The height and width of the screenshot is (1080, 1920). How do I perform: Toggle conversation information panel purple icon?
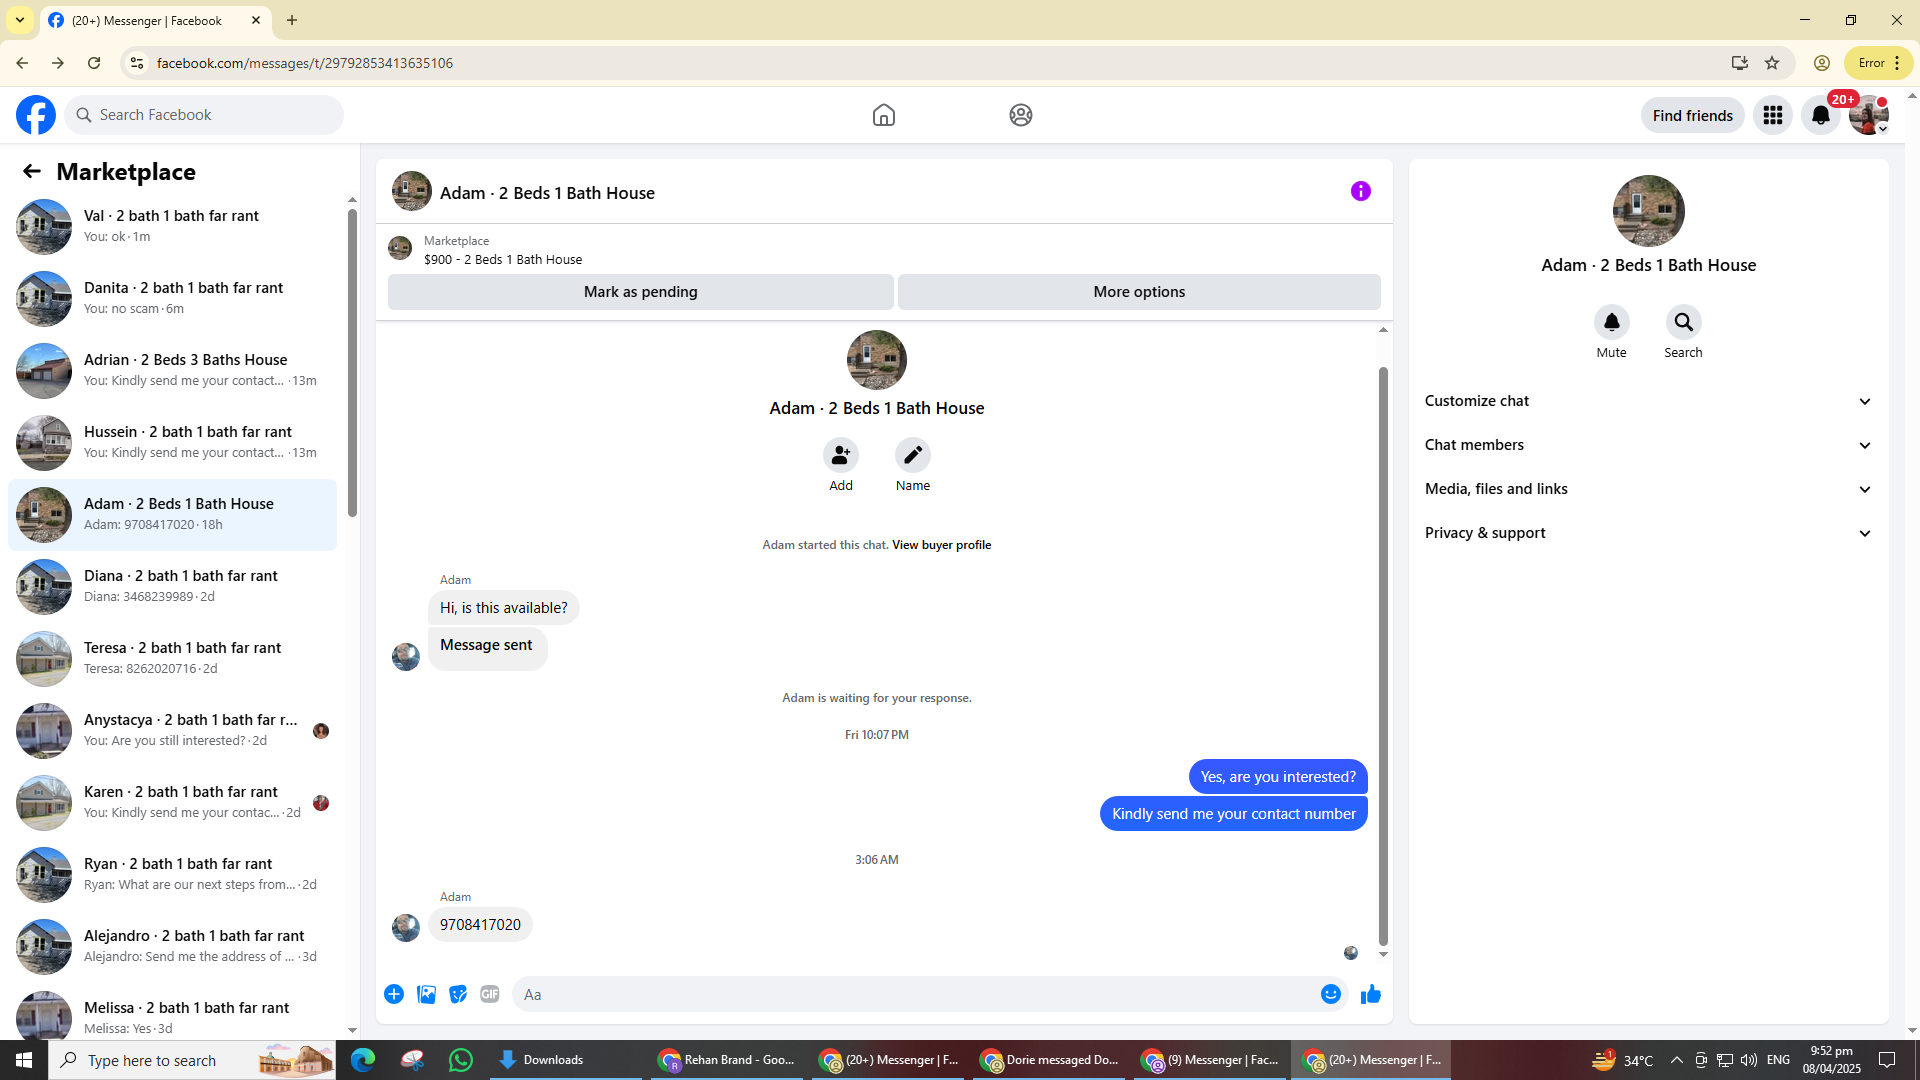[1360, 191]
